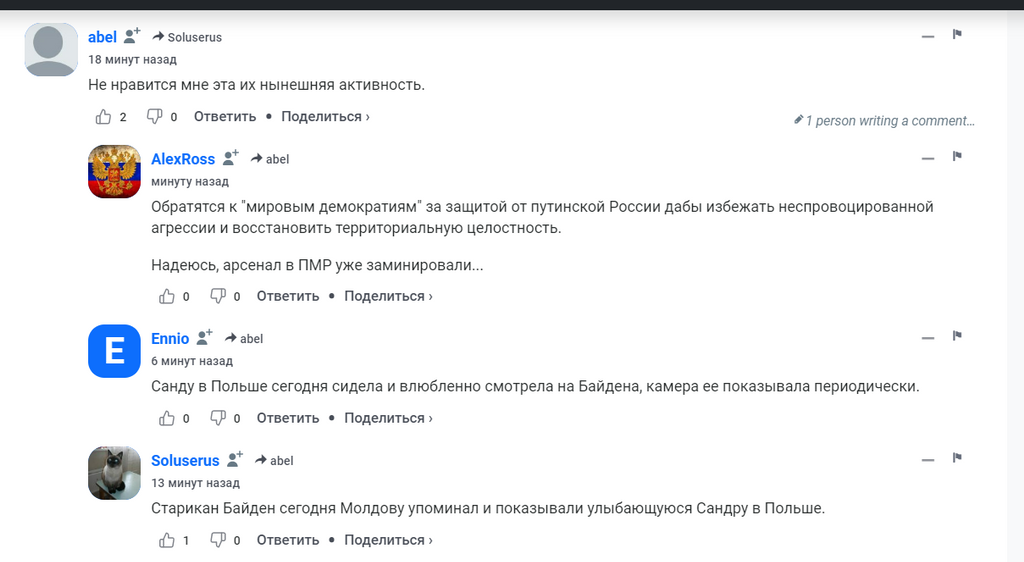Follow AlexRoss via add-person icon
The height and width of the screenshot is (562, 1024).
point(231,158)
